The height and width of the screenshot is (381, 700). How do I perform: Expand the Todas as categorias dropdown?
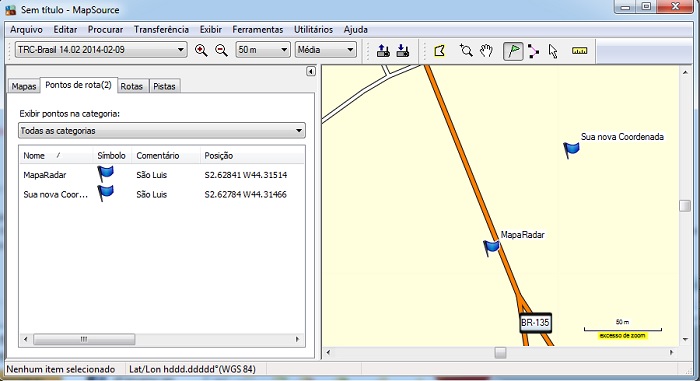click(x=162, y=131)
